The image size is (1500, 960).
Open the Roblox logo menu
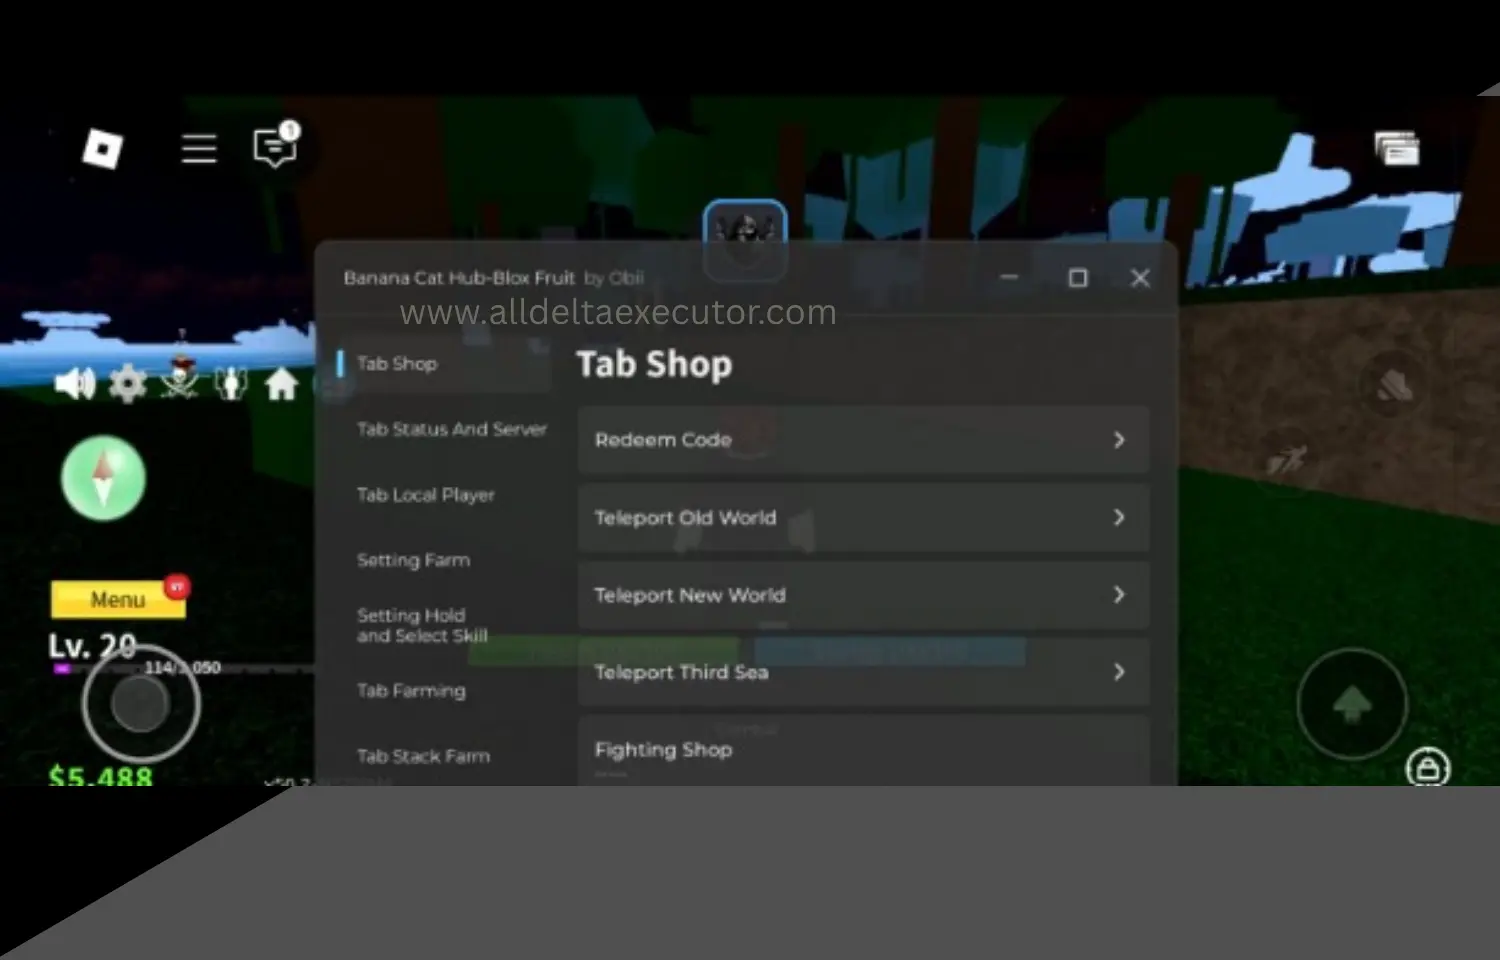click(102, 149)
